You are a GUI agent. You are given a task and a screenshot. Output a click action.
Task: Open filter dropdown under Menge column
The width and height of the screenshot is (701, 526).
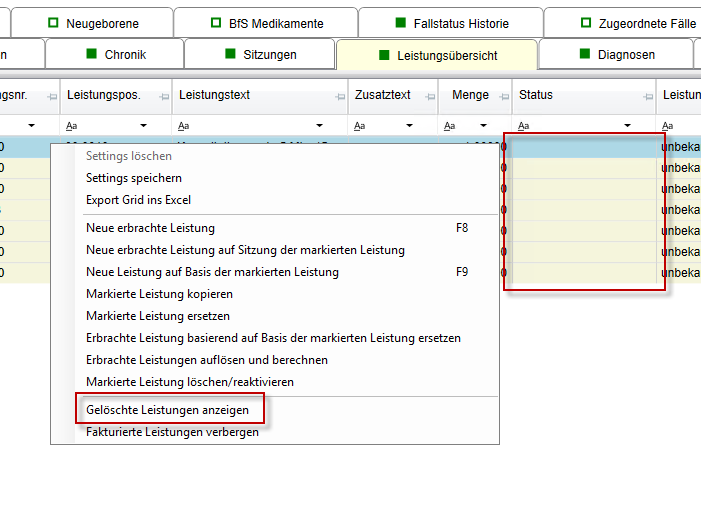(483, 126)
